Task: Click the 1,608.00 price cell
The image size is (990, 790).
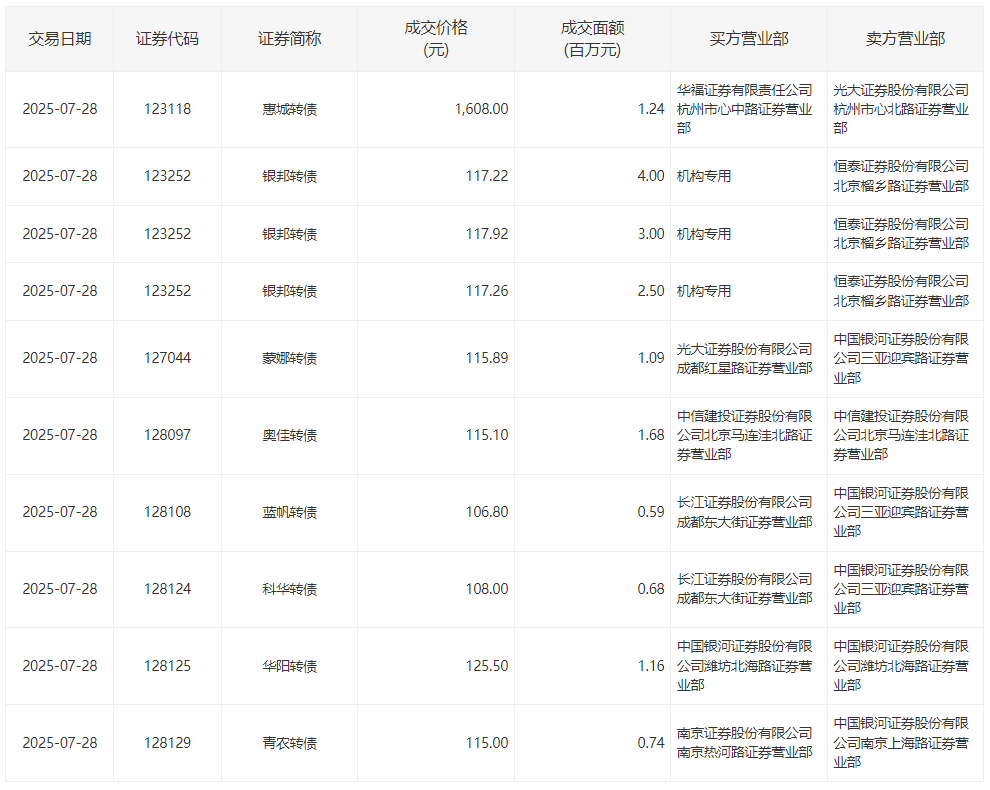Action: 481,109
